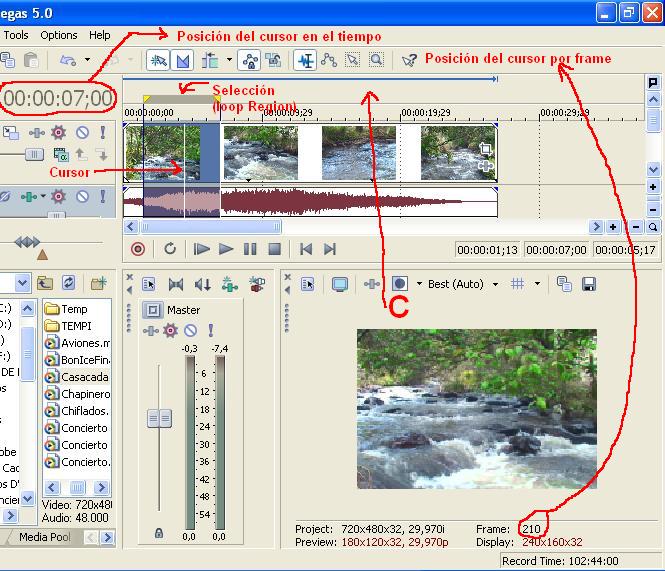The height and width of the screenshot is (571, 665).
Task: Click the Record button in transport bar
Action: [x=138, y=249]
